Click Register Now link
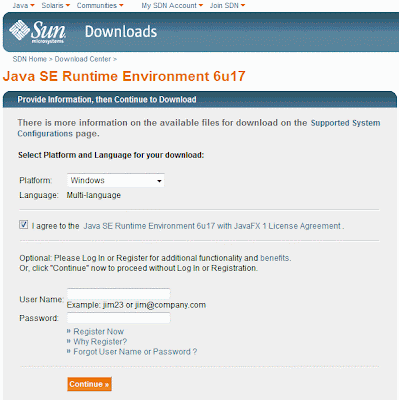This screenshot has width=399, height=400. pos(99,332)
